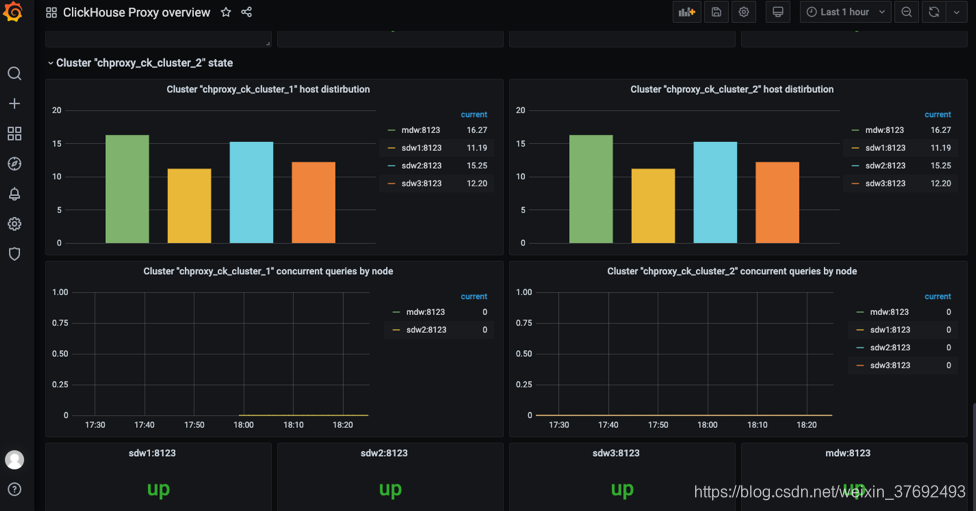Collapse the chproxy_ck_cluster_2 state row
Screen dimensions: 976x511
tap(140, 63)
